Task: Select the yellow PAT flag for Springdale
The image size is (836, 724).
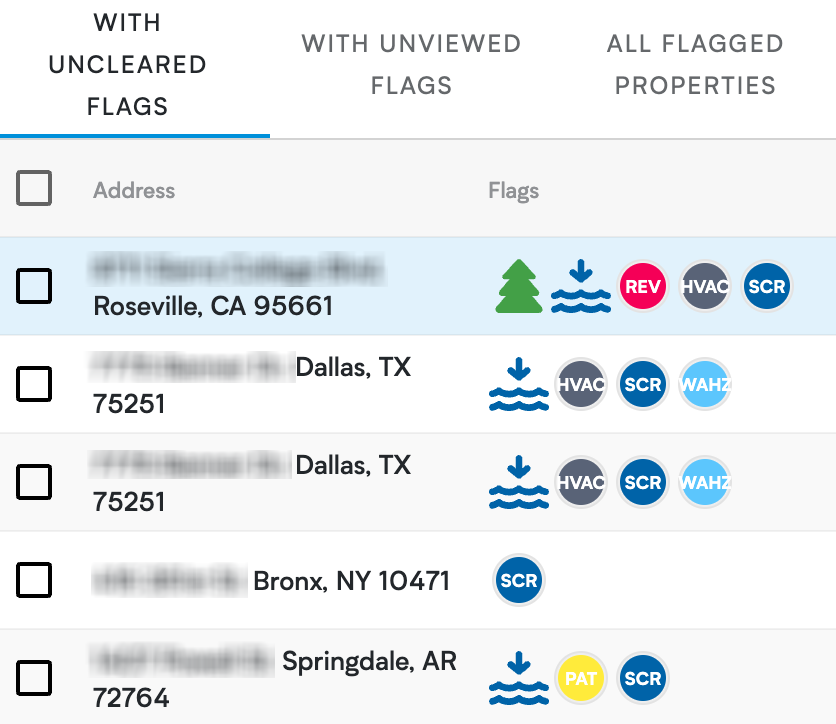Action: click(581, 678)
